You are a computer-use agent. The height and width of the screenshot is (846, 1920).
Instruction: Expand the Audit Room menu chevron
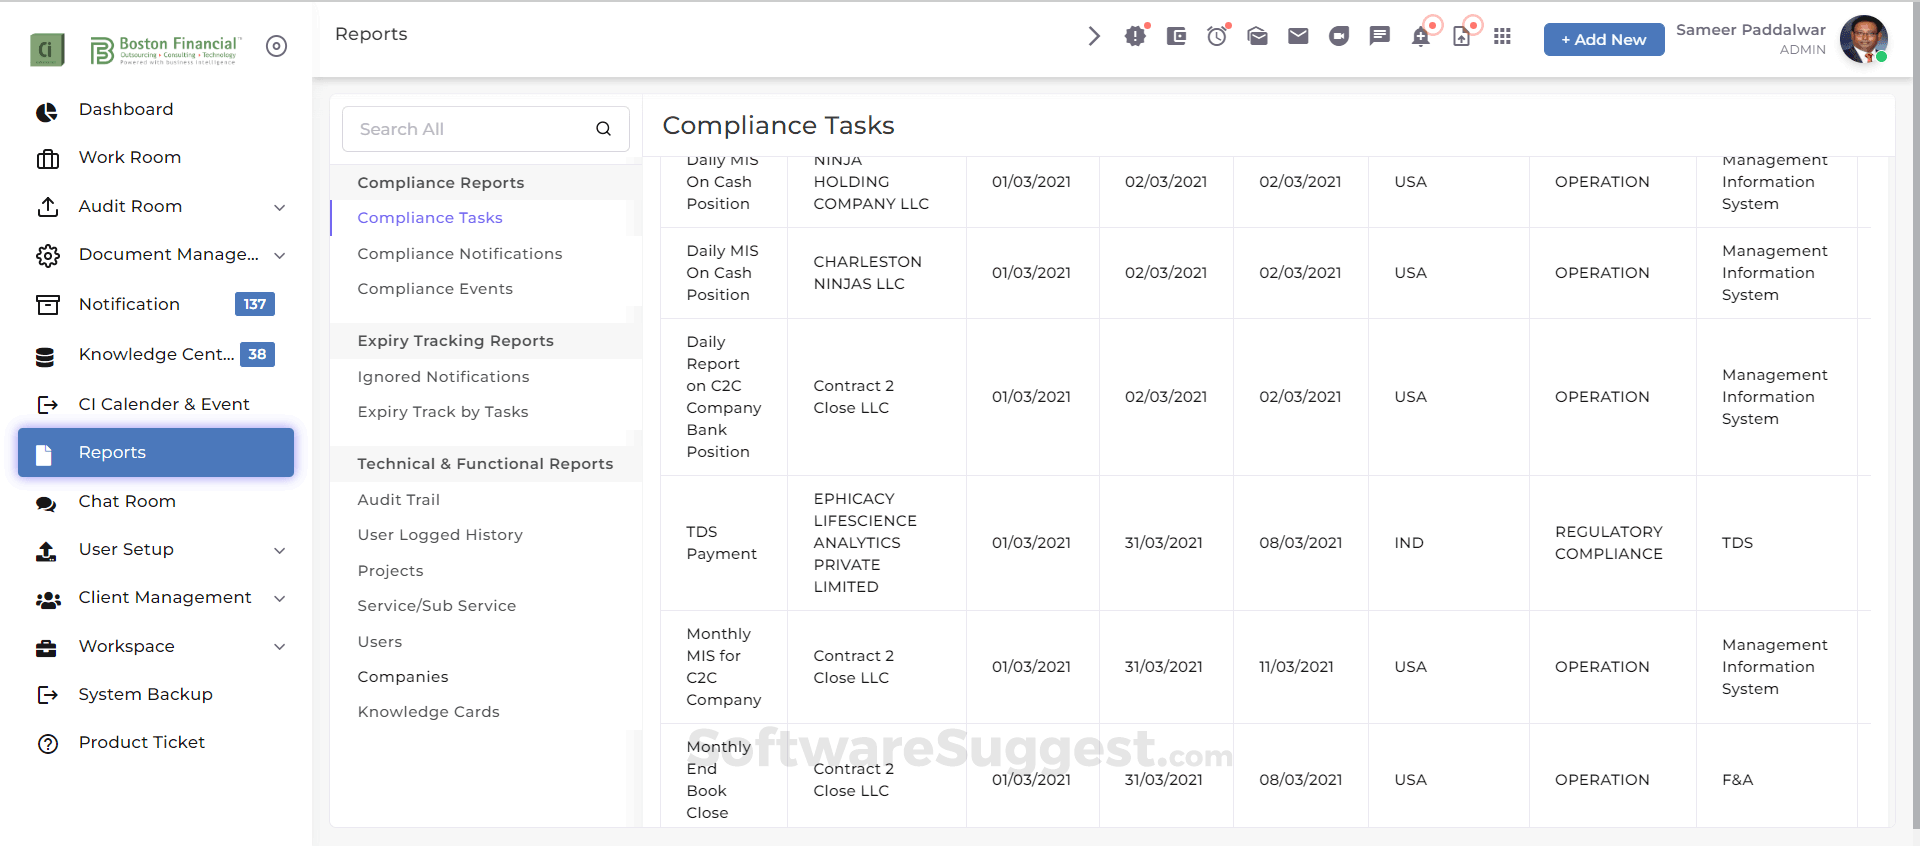pyautogui.click(x=280, y=207)
